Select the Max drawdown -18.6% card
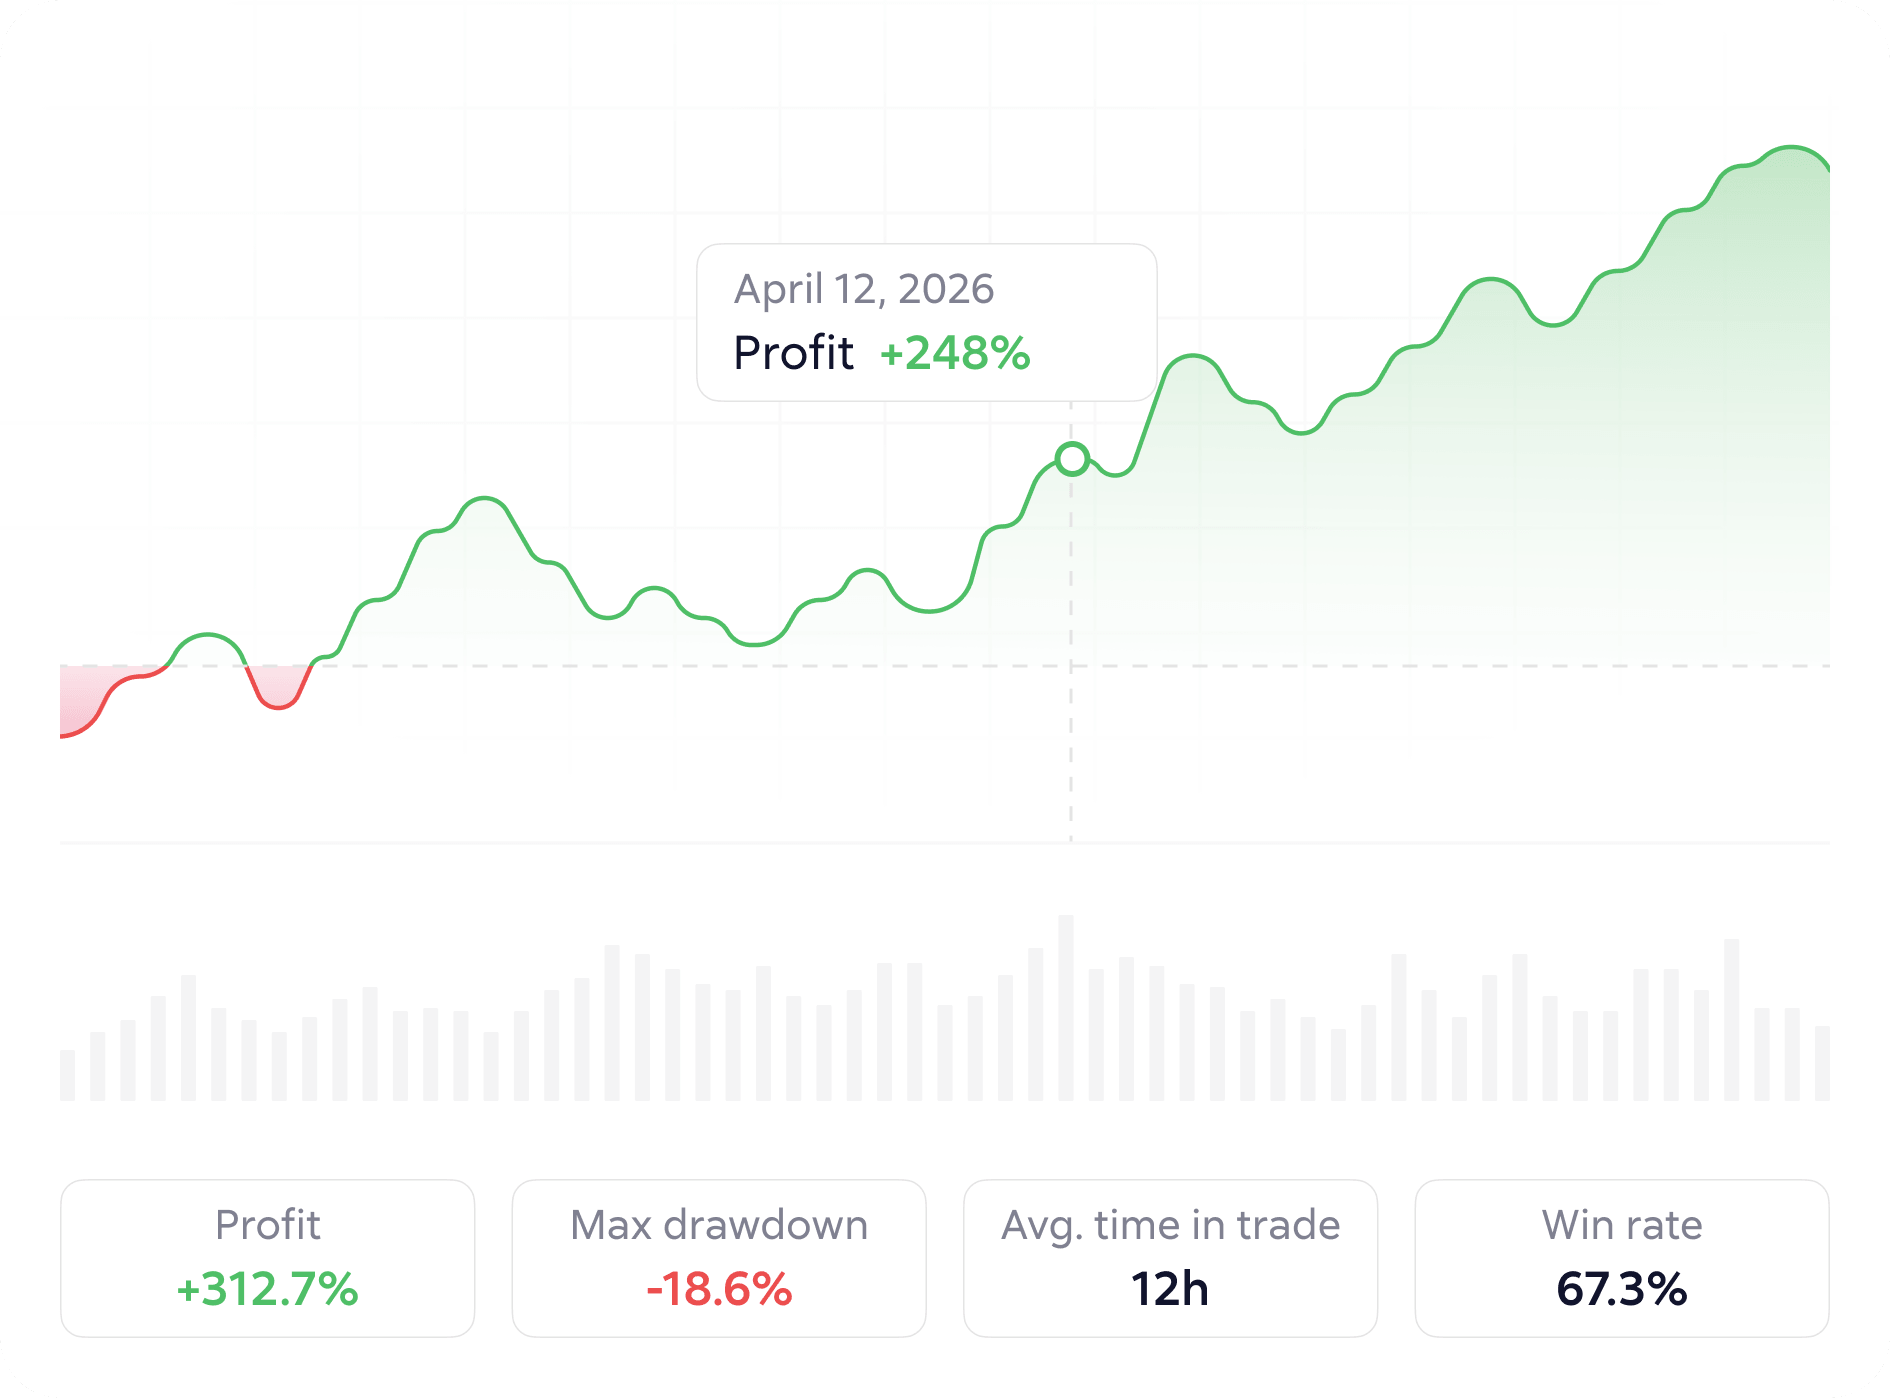1890x1398 pixels. click(719, 1258)
